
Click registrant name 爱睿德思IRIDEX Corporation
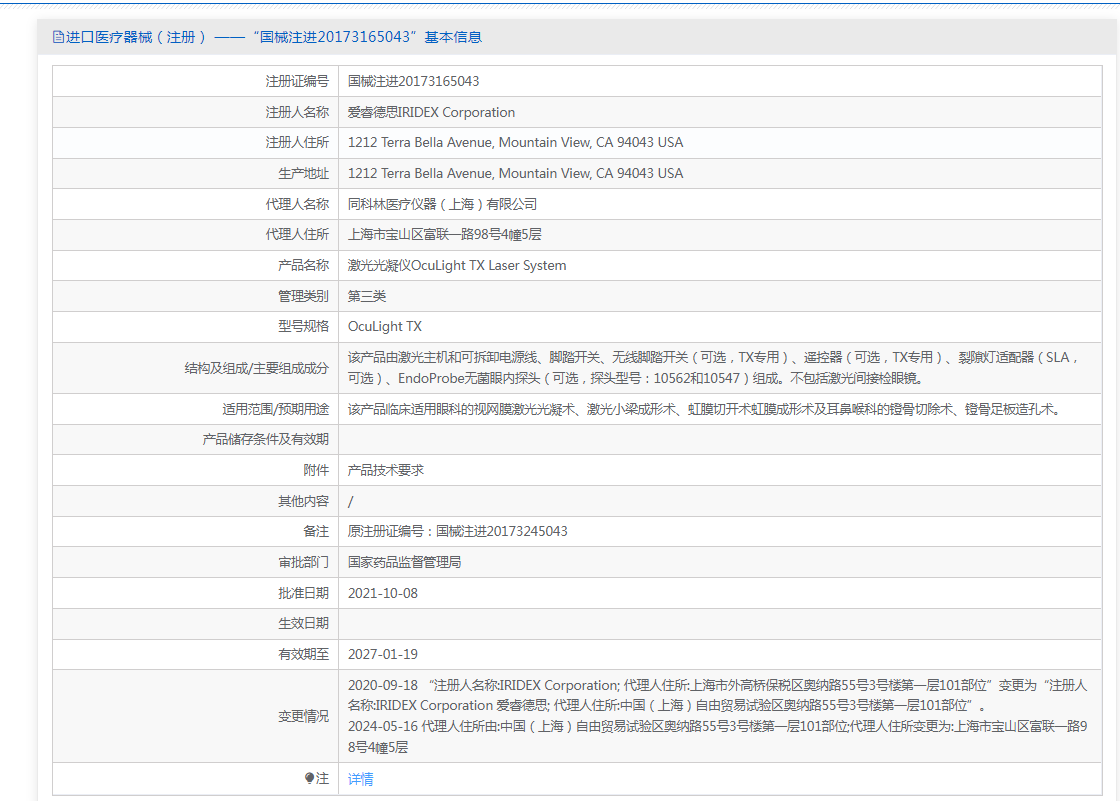431,112
